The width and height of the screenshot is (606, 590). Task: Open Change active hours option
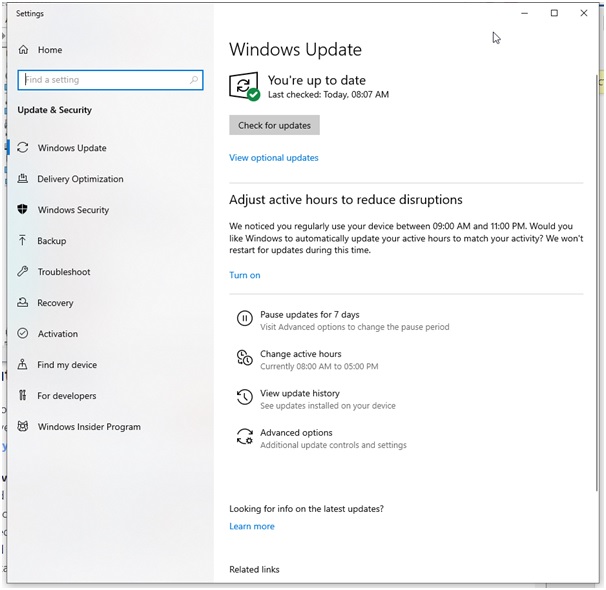[307, 360]
